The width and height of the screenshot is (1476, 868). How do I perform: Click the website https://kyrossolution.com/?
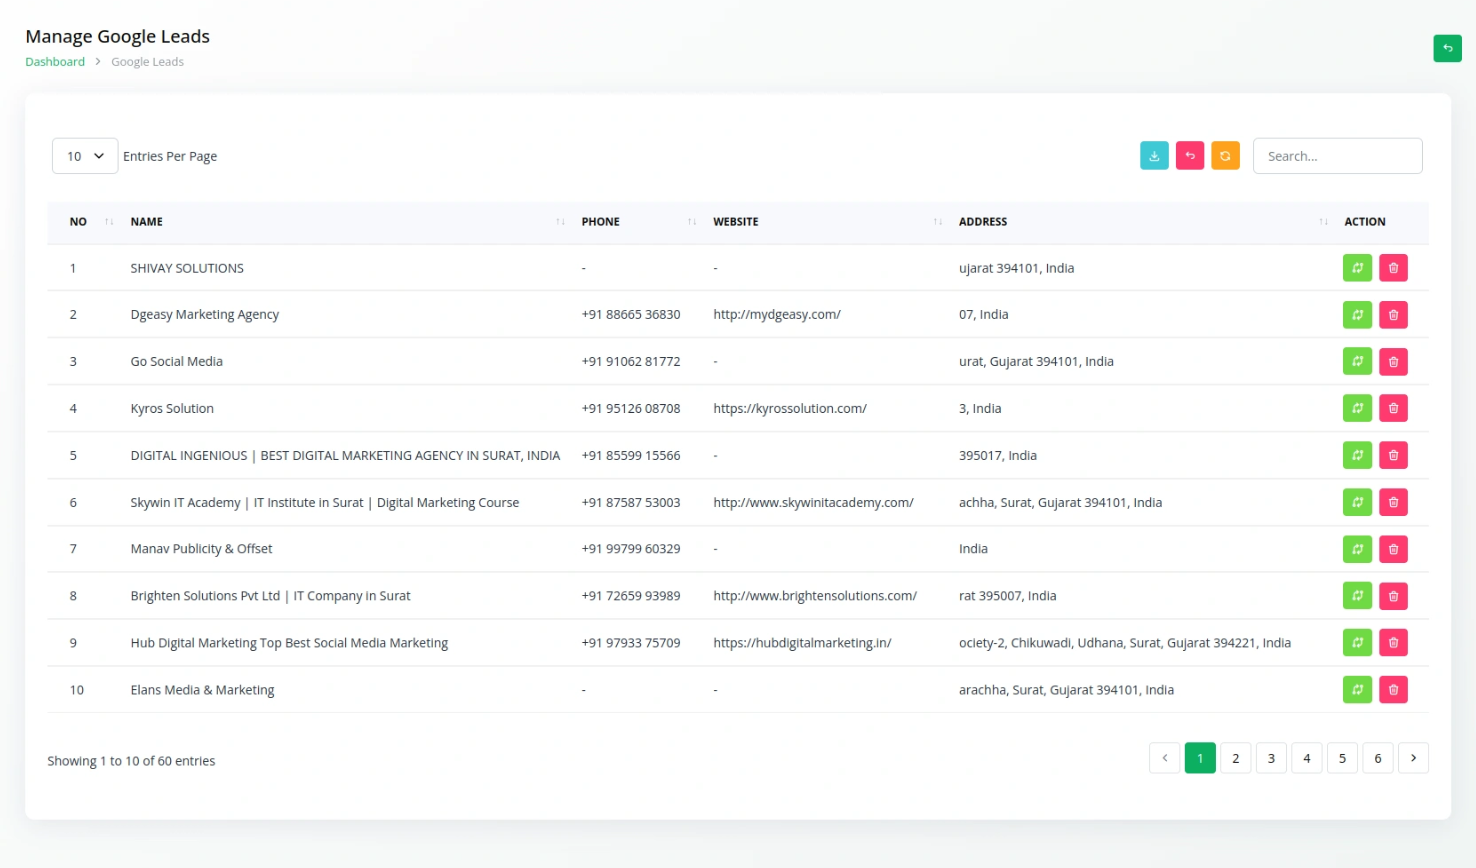click(790, 408)
